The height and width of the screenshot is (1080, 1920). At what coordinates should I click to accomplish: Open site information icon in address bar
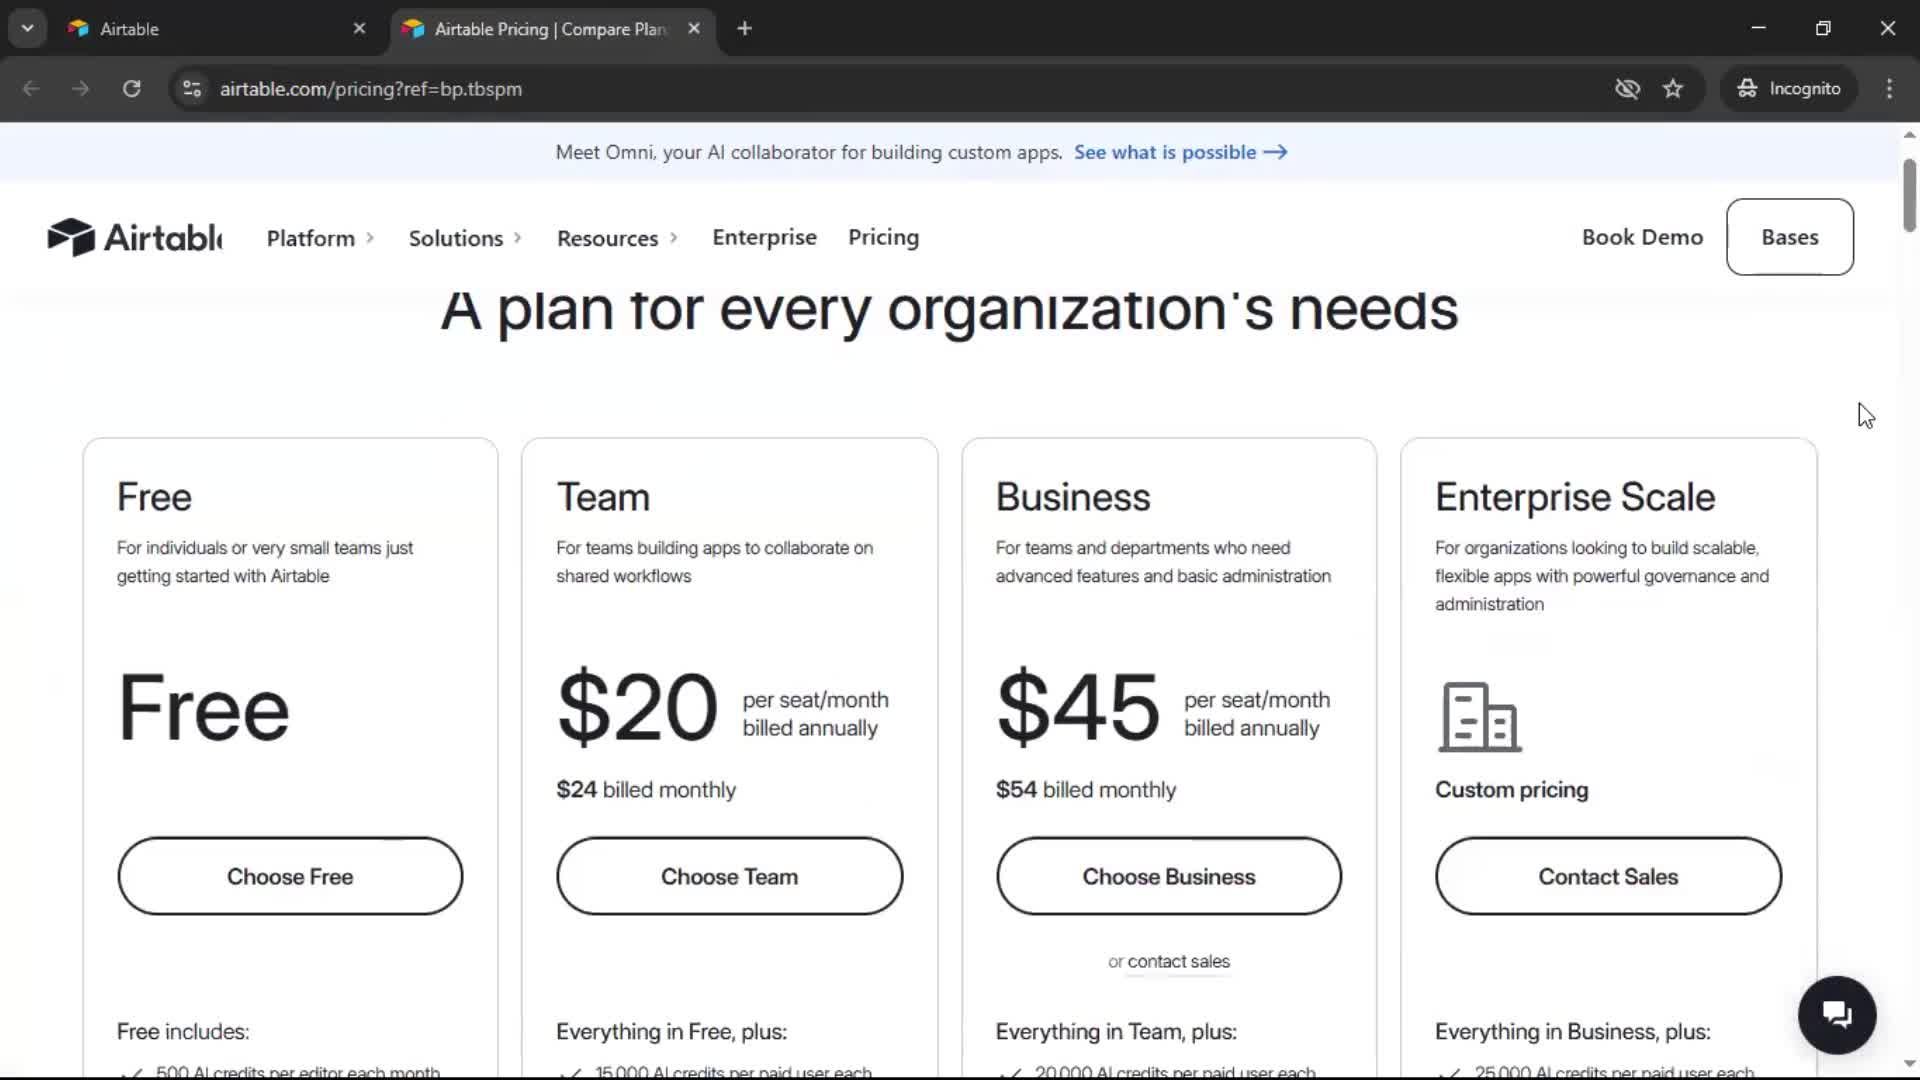[x=192, y=88]
